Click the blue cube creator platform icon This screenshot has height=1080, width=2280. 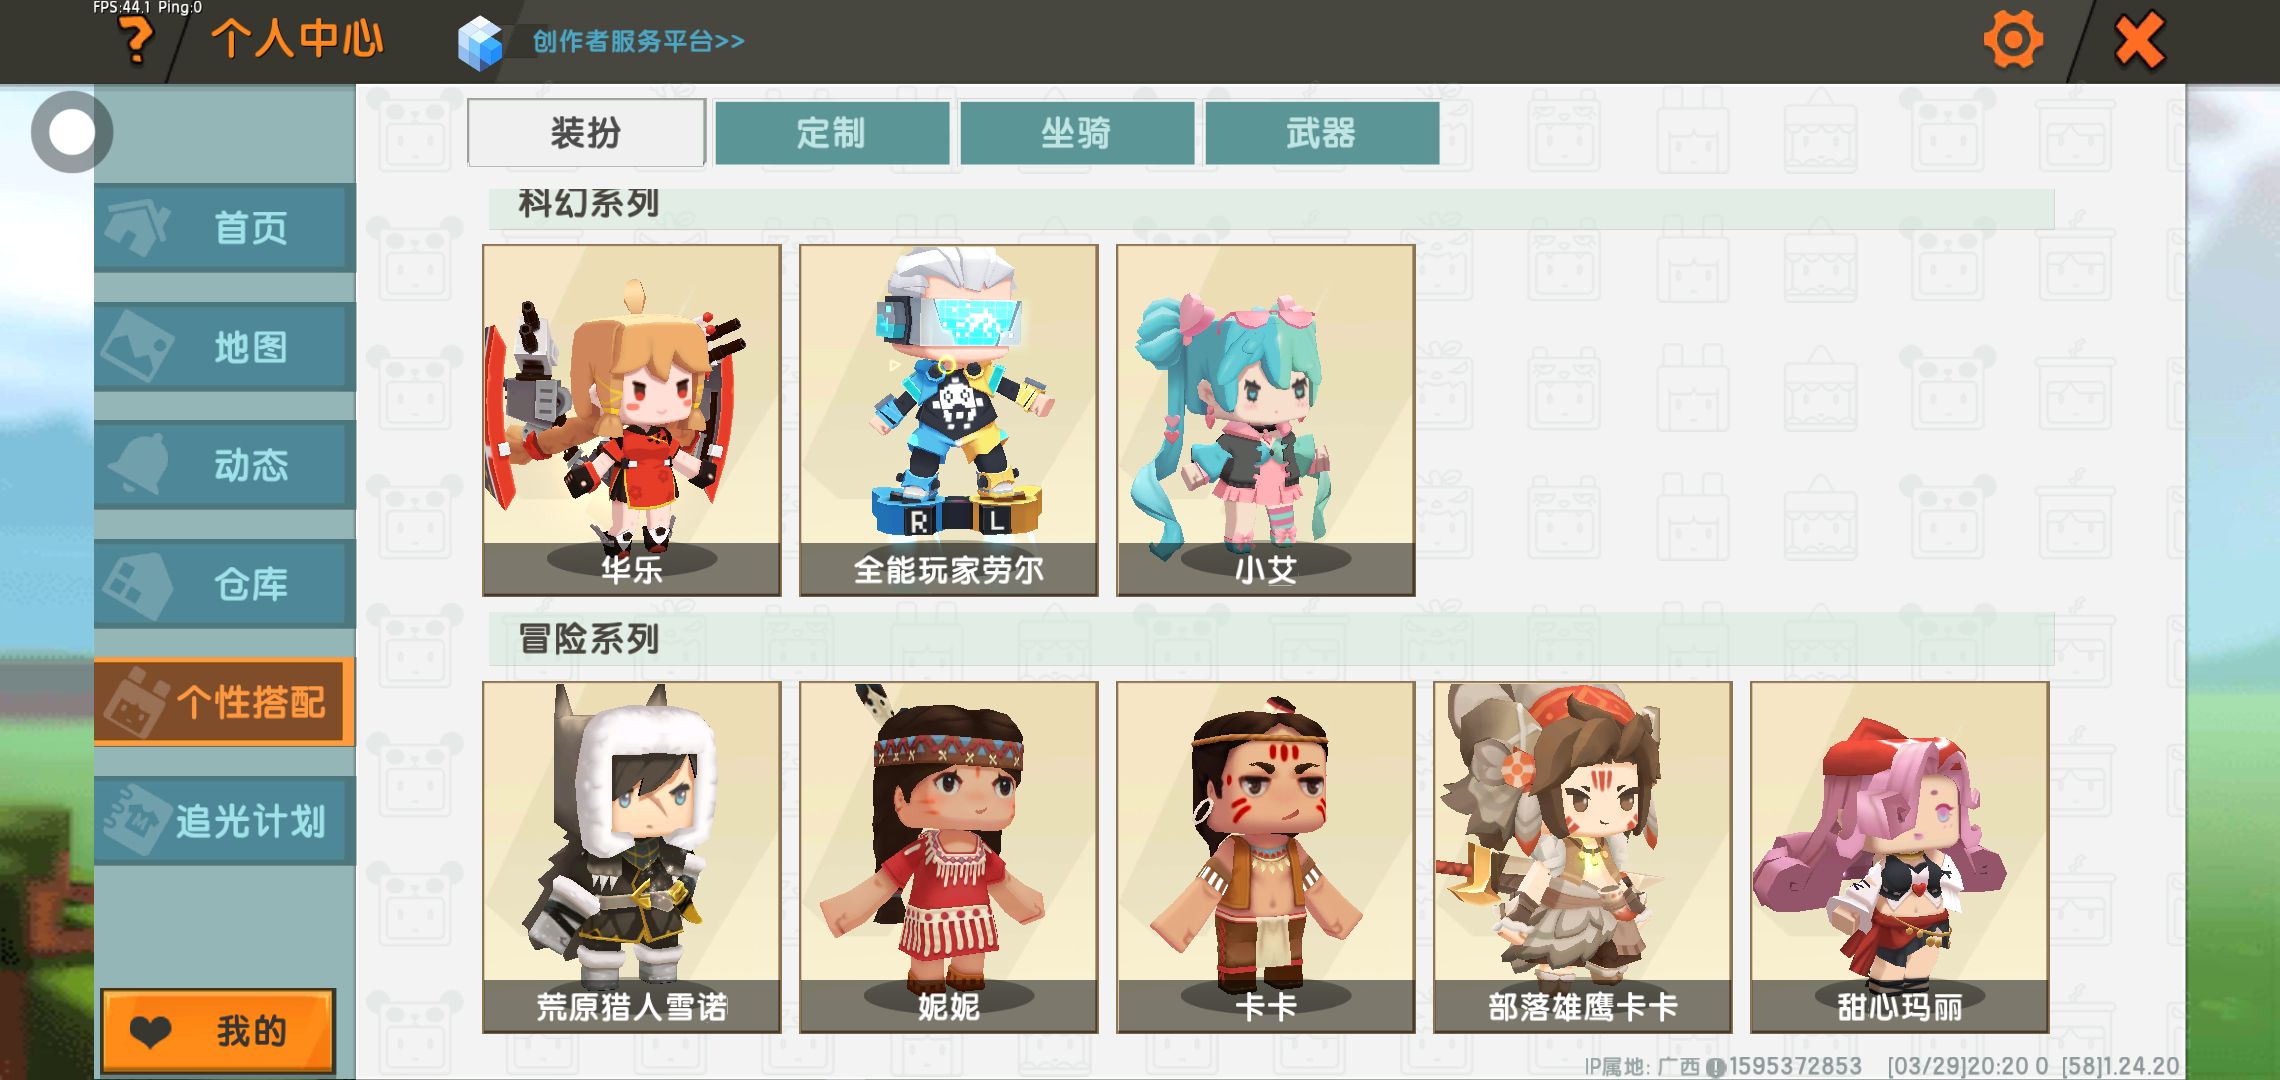[480, 43]
